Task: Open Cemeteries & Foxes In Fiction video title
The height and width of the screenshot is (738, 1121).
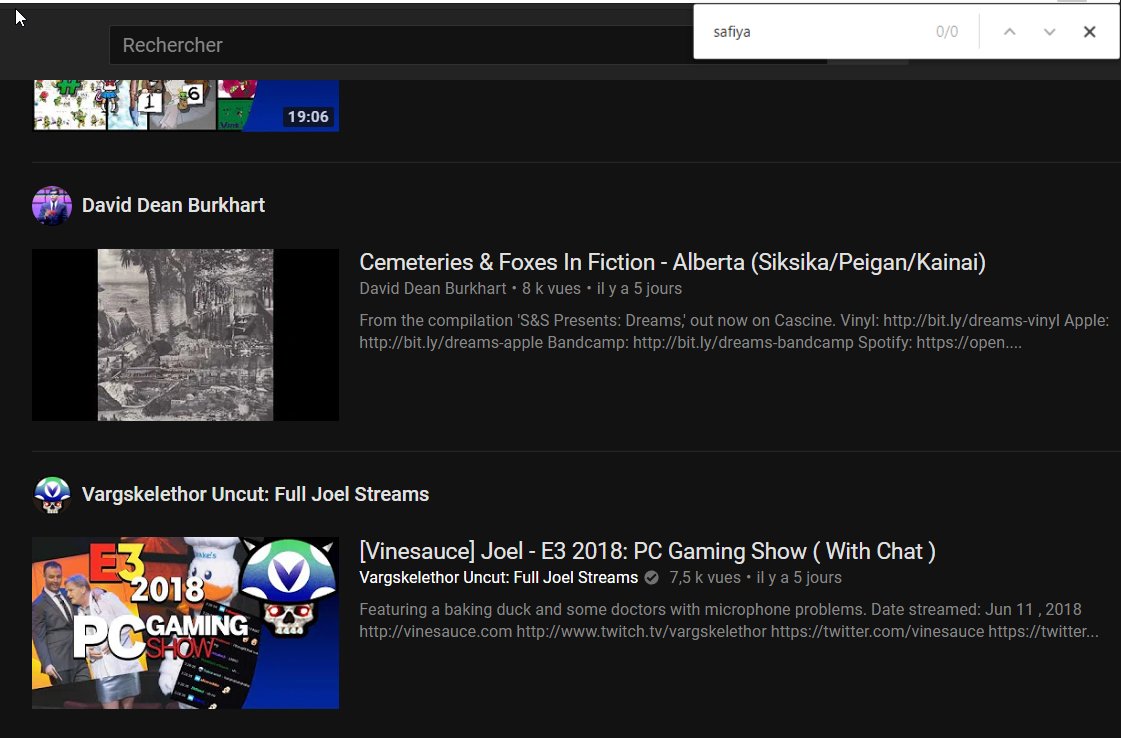Action: [x=672, y=262]
